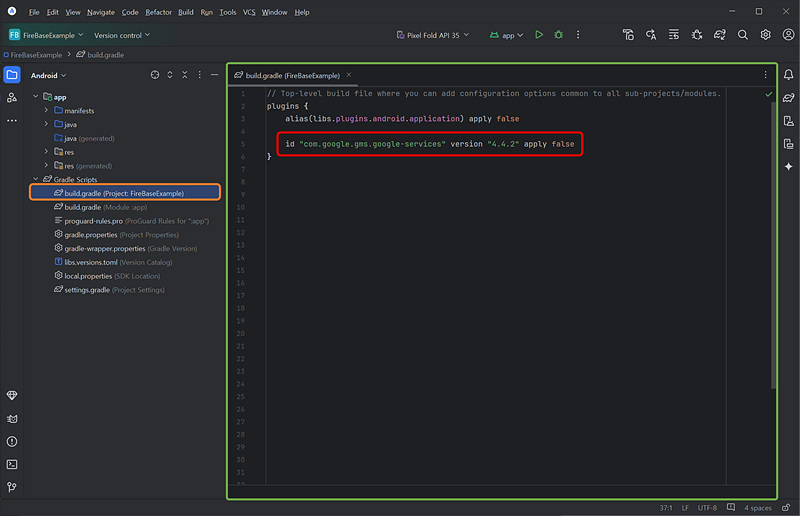Screen dimensions: 800x516
Task: Run the app with the green play button
Action: [x=539, y=35]
